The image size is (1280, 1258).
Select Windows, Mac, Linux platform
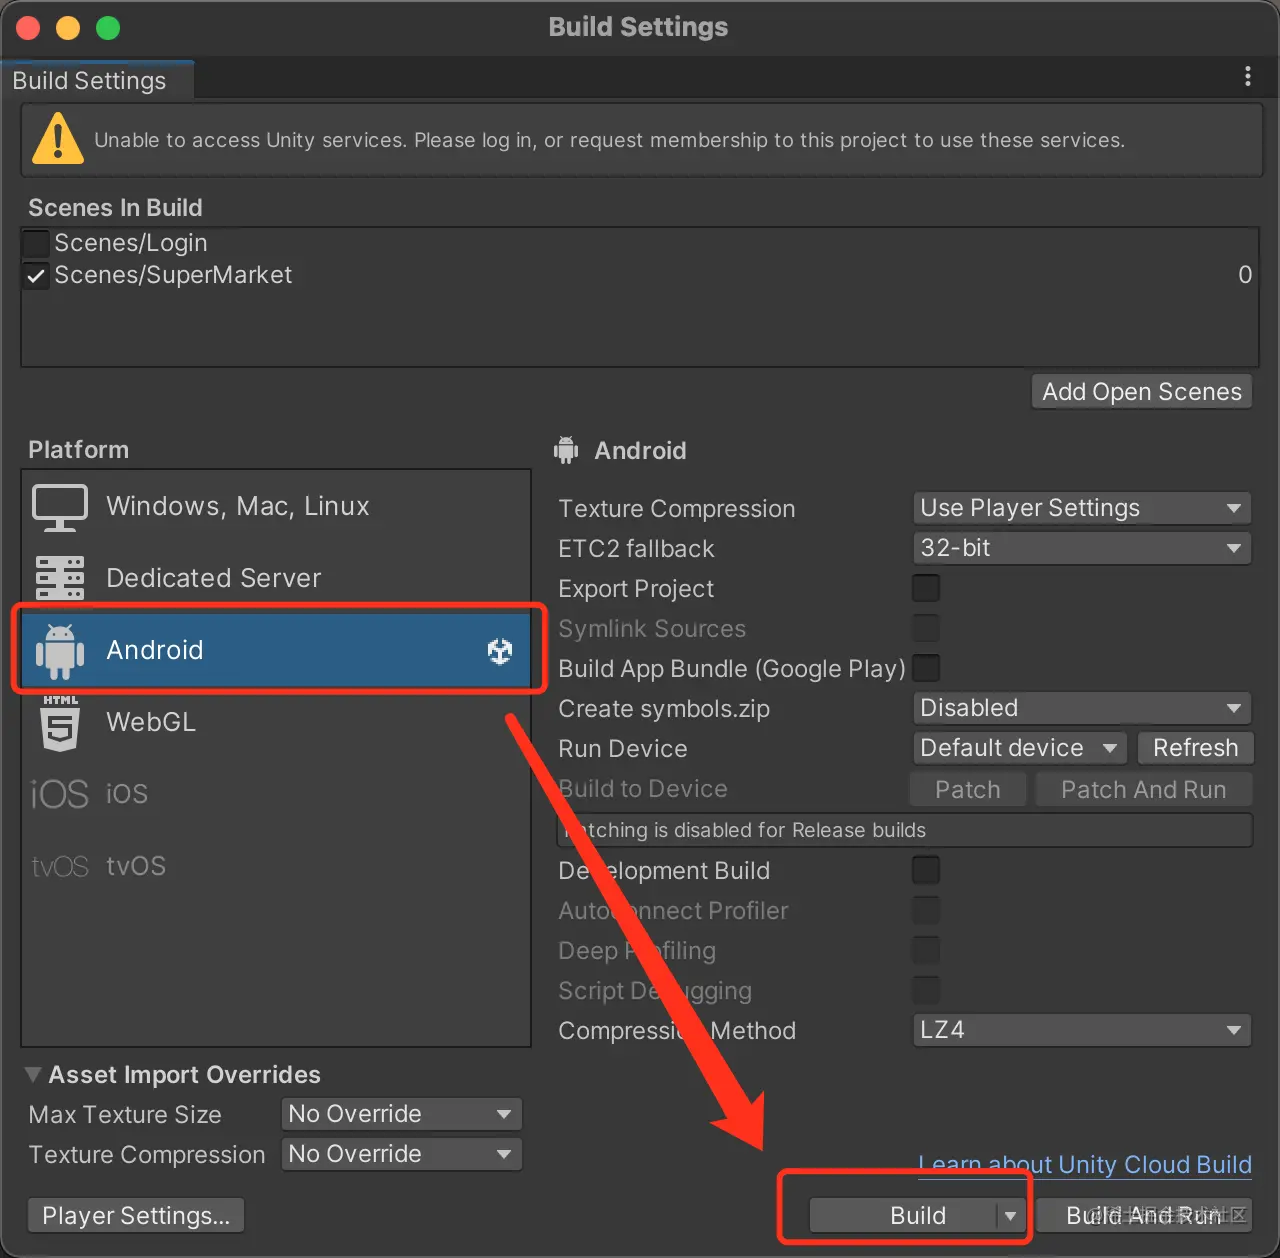(276, 506)
